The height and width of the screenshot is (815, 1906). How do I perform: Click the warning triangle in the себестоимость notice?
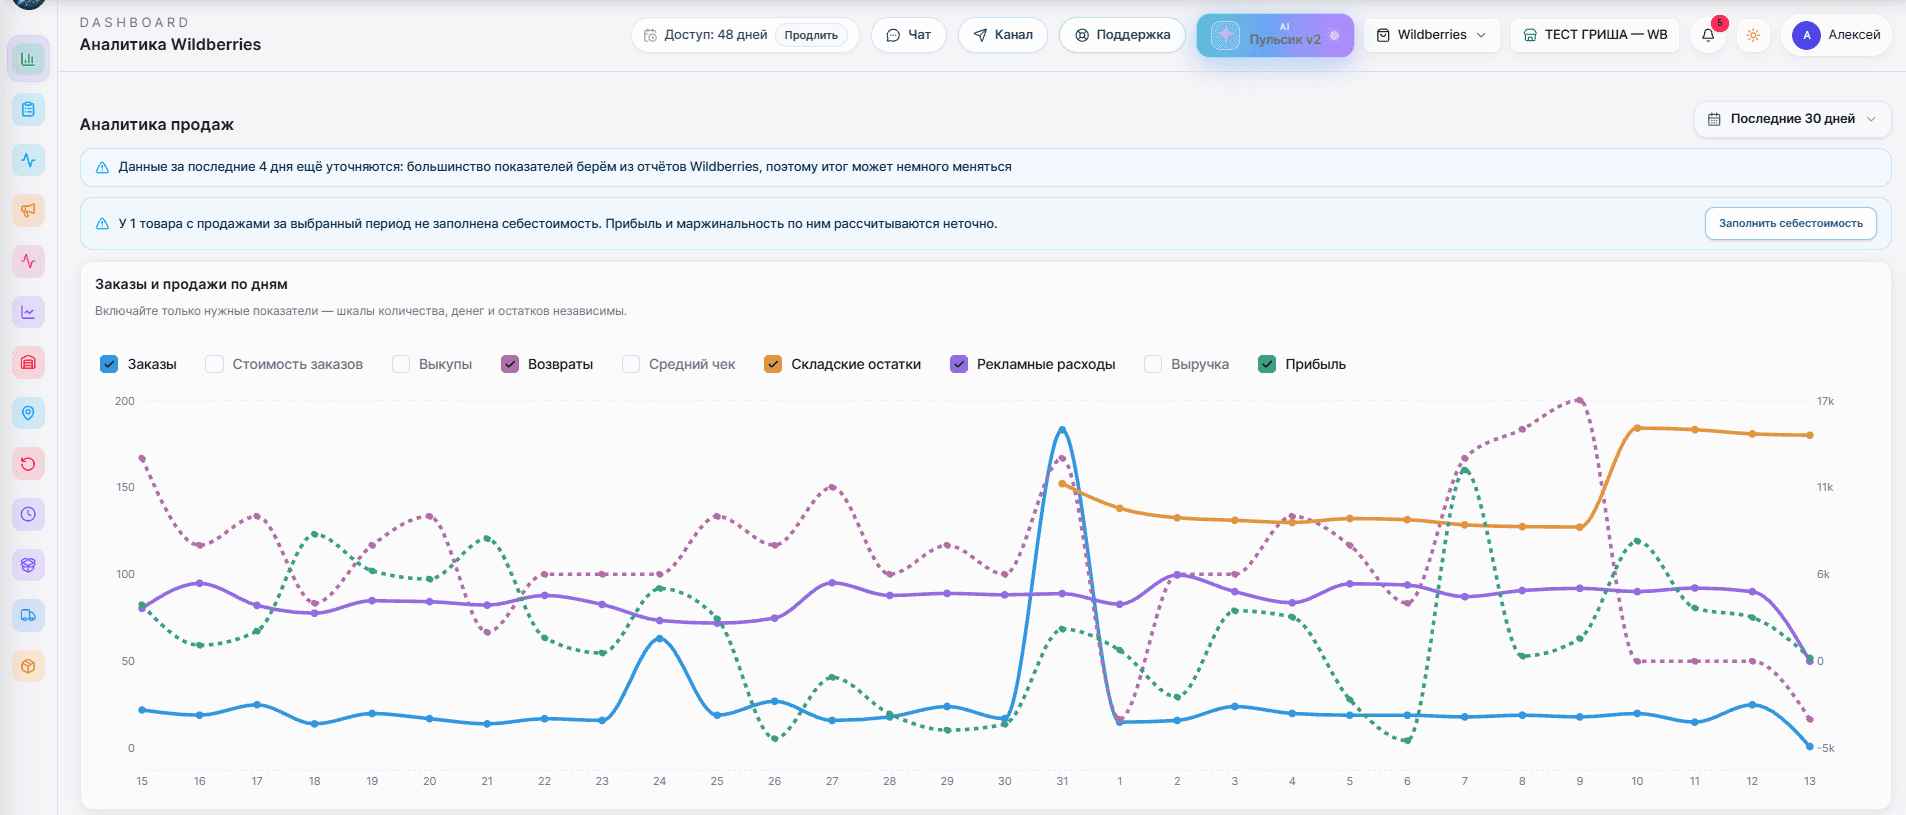pos(102,224)
